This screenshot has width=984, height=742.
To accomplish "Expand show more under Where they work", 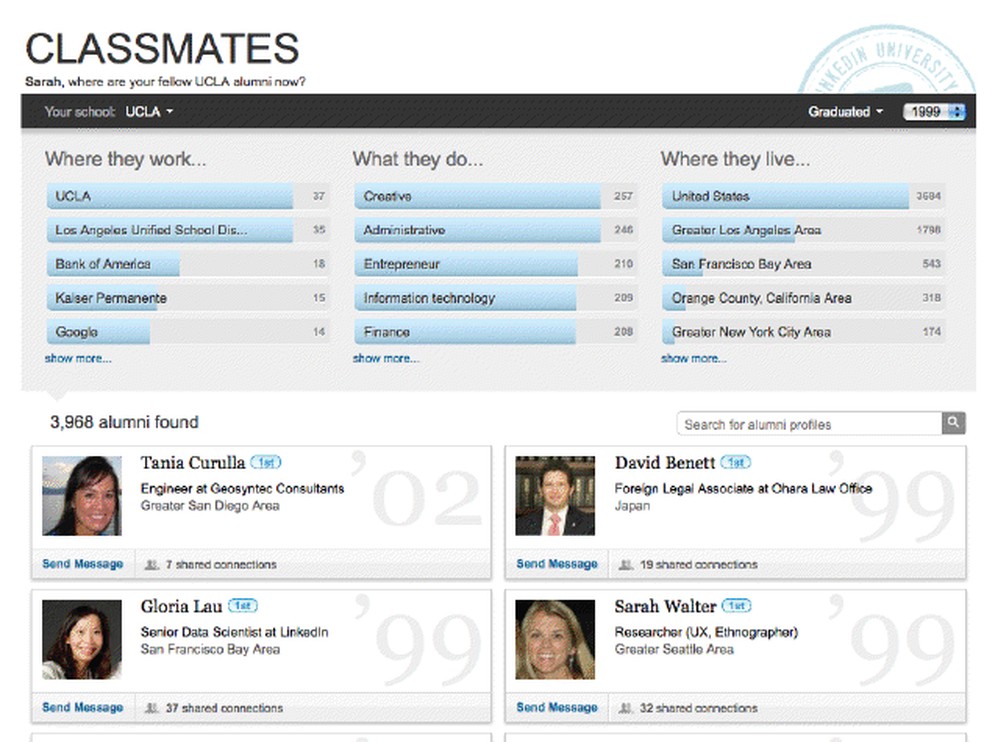I will point(78,358).
